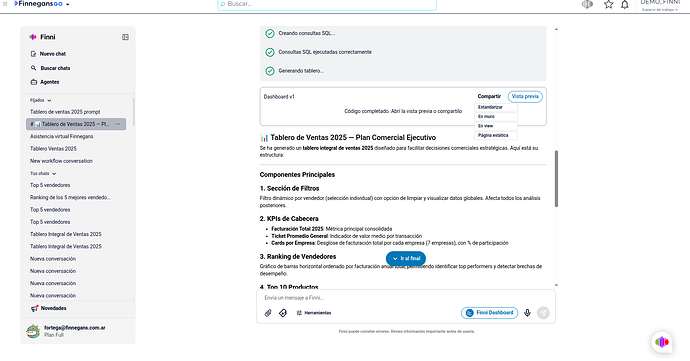Screen dimensions: 690x361
Task: Click the Herramientas sliders icon
Action: 299,313
